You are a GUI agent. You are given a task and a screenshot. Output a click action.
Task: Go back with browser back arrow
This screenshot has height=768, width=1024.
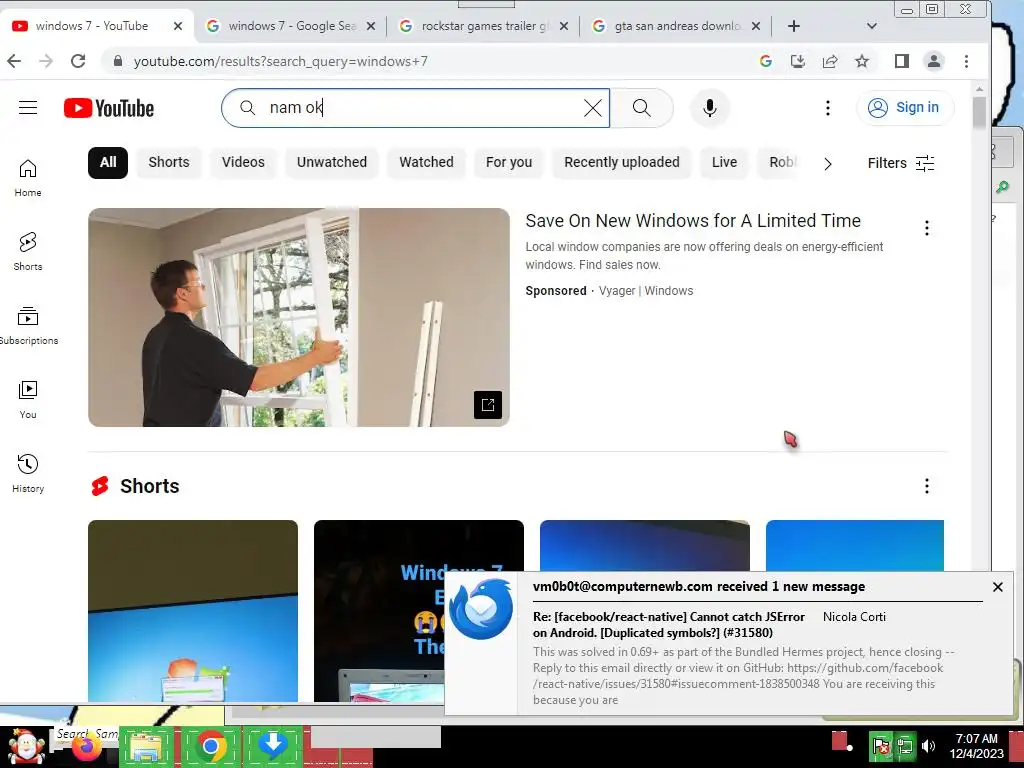(14, 61)
